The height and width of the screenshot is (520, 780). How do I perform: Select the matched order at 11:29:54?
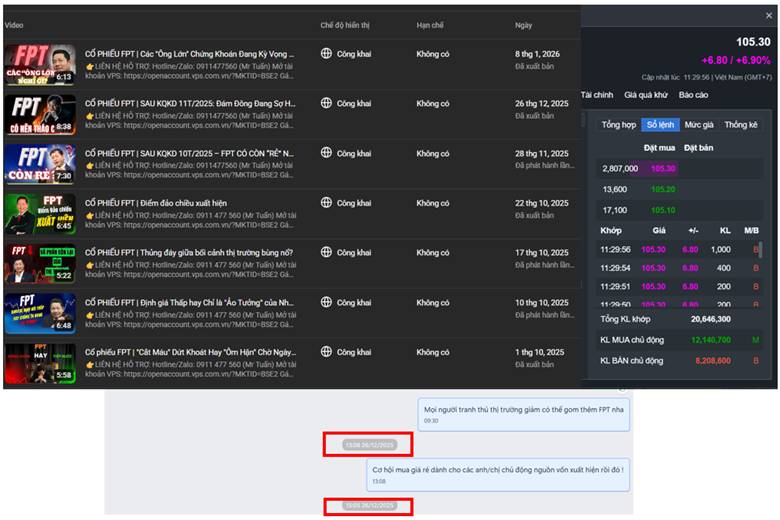pos(679,268)
